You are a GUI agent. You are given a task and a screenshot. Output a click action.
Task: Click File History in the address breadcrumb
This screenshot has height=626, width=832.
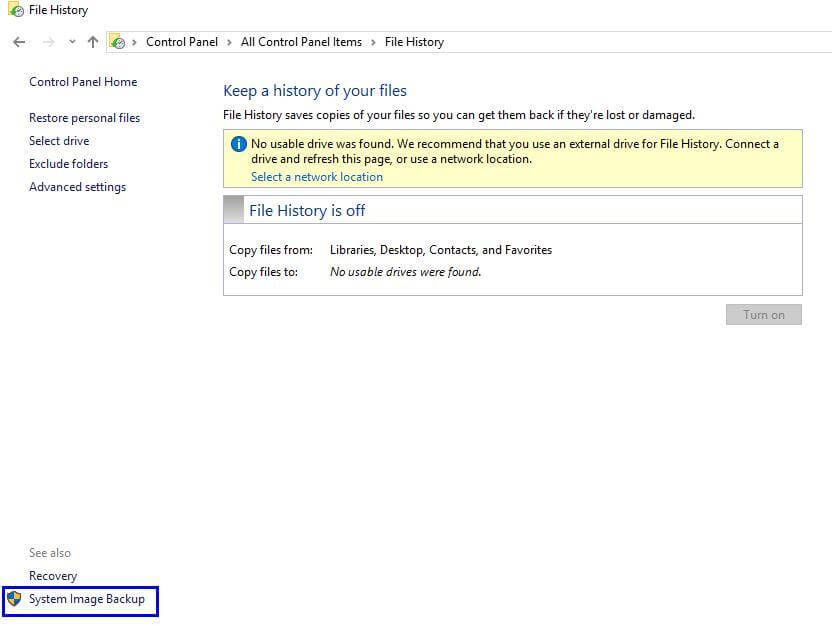(414, 42)
